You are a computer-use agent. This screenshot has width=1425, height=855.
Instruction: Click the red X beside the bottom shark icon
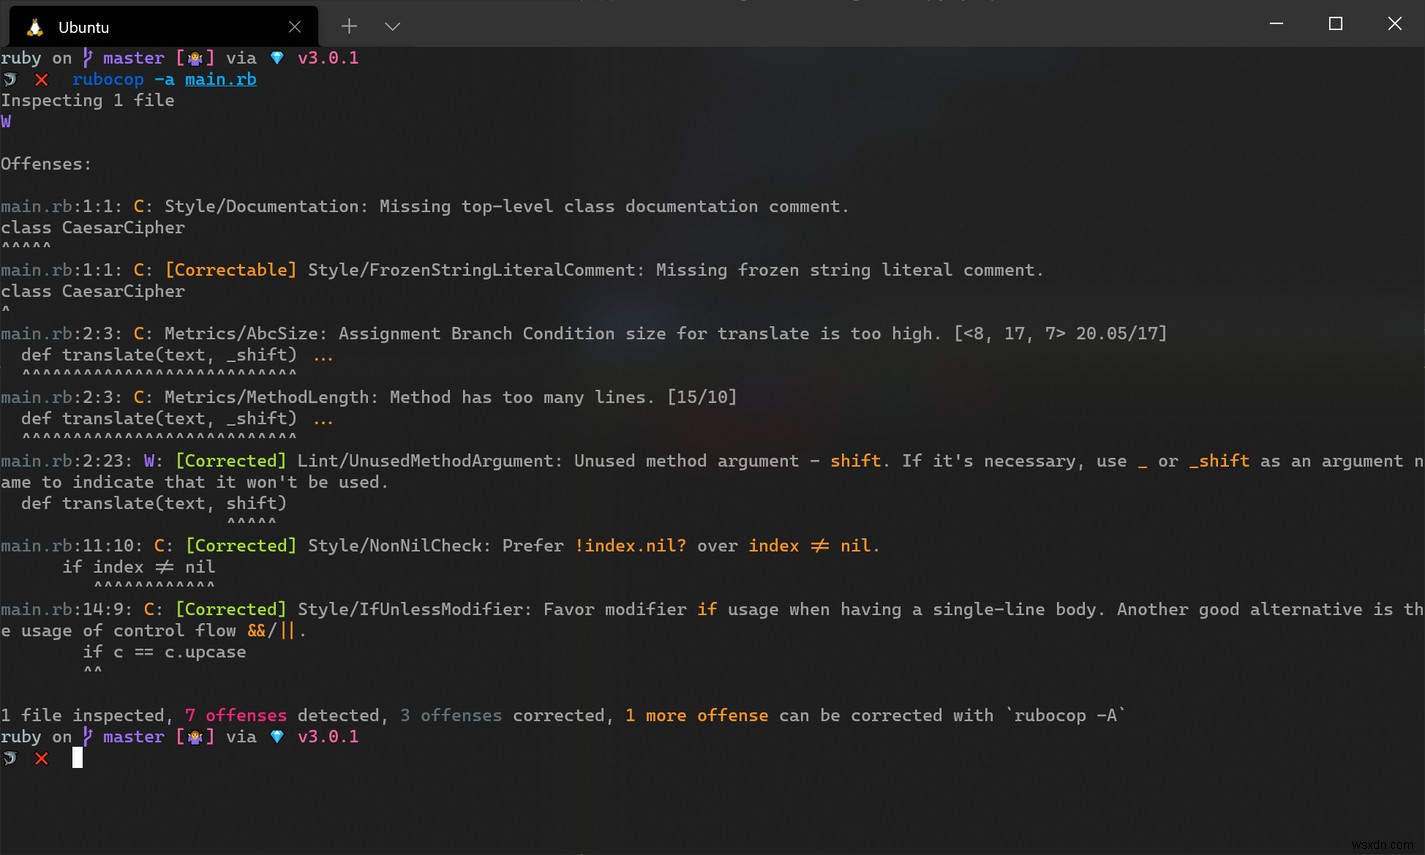point(41,758)
